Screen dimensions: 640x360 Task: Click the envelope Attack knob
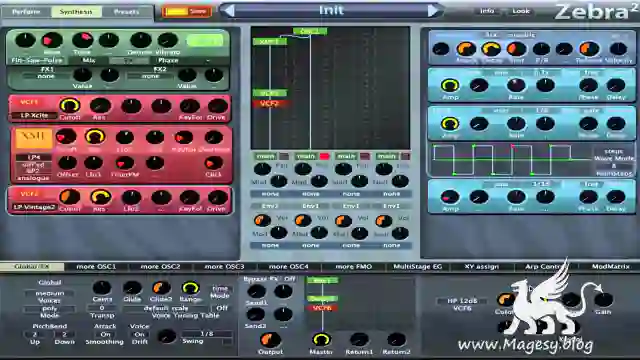pos(466,49)
